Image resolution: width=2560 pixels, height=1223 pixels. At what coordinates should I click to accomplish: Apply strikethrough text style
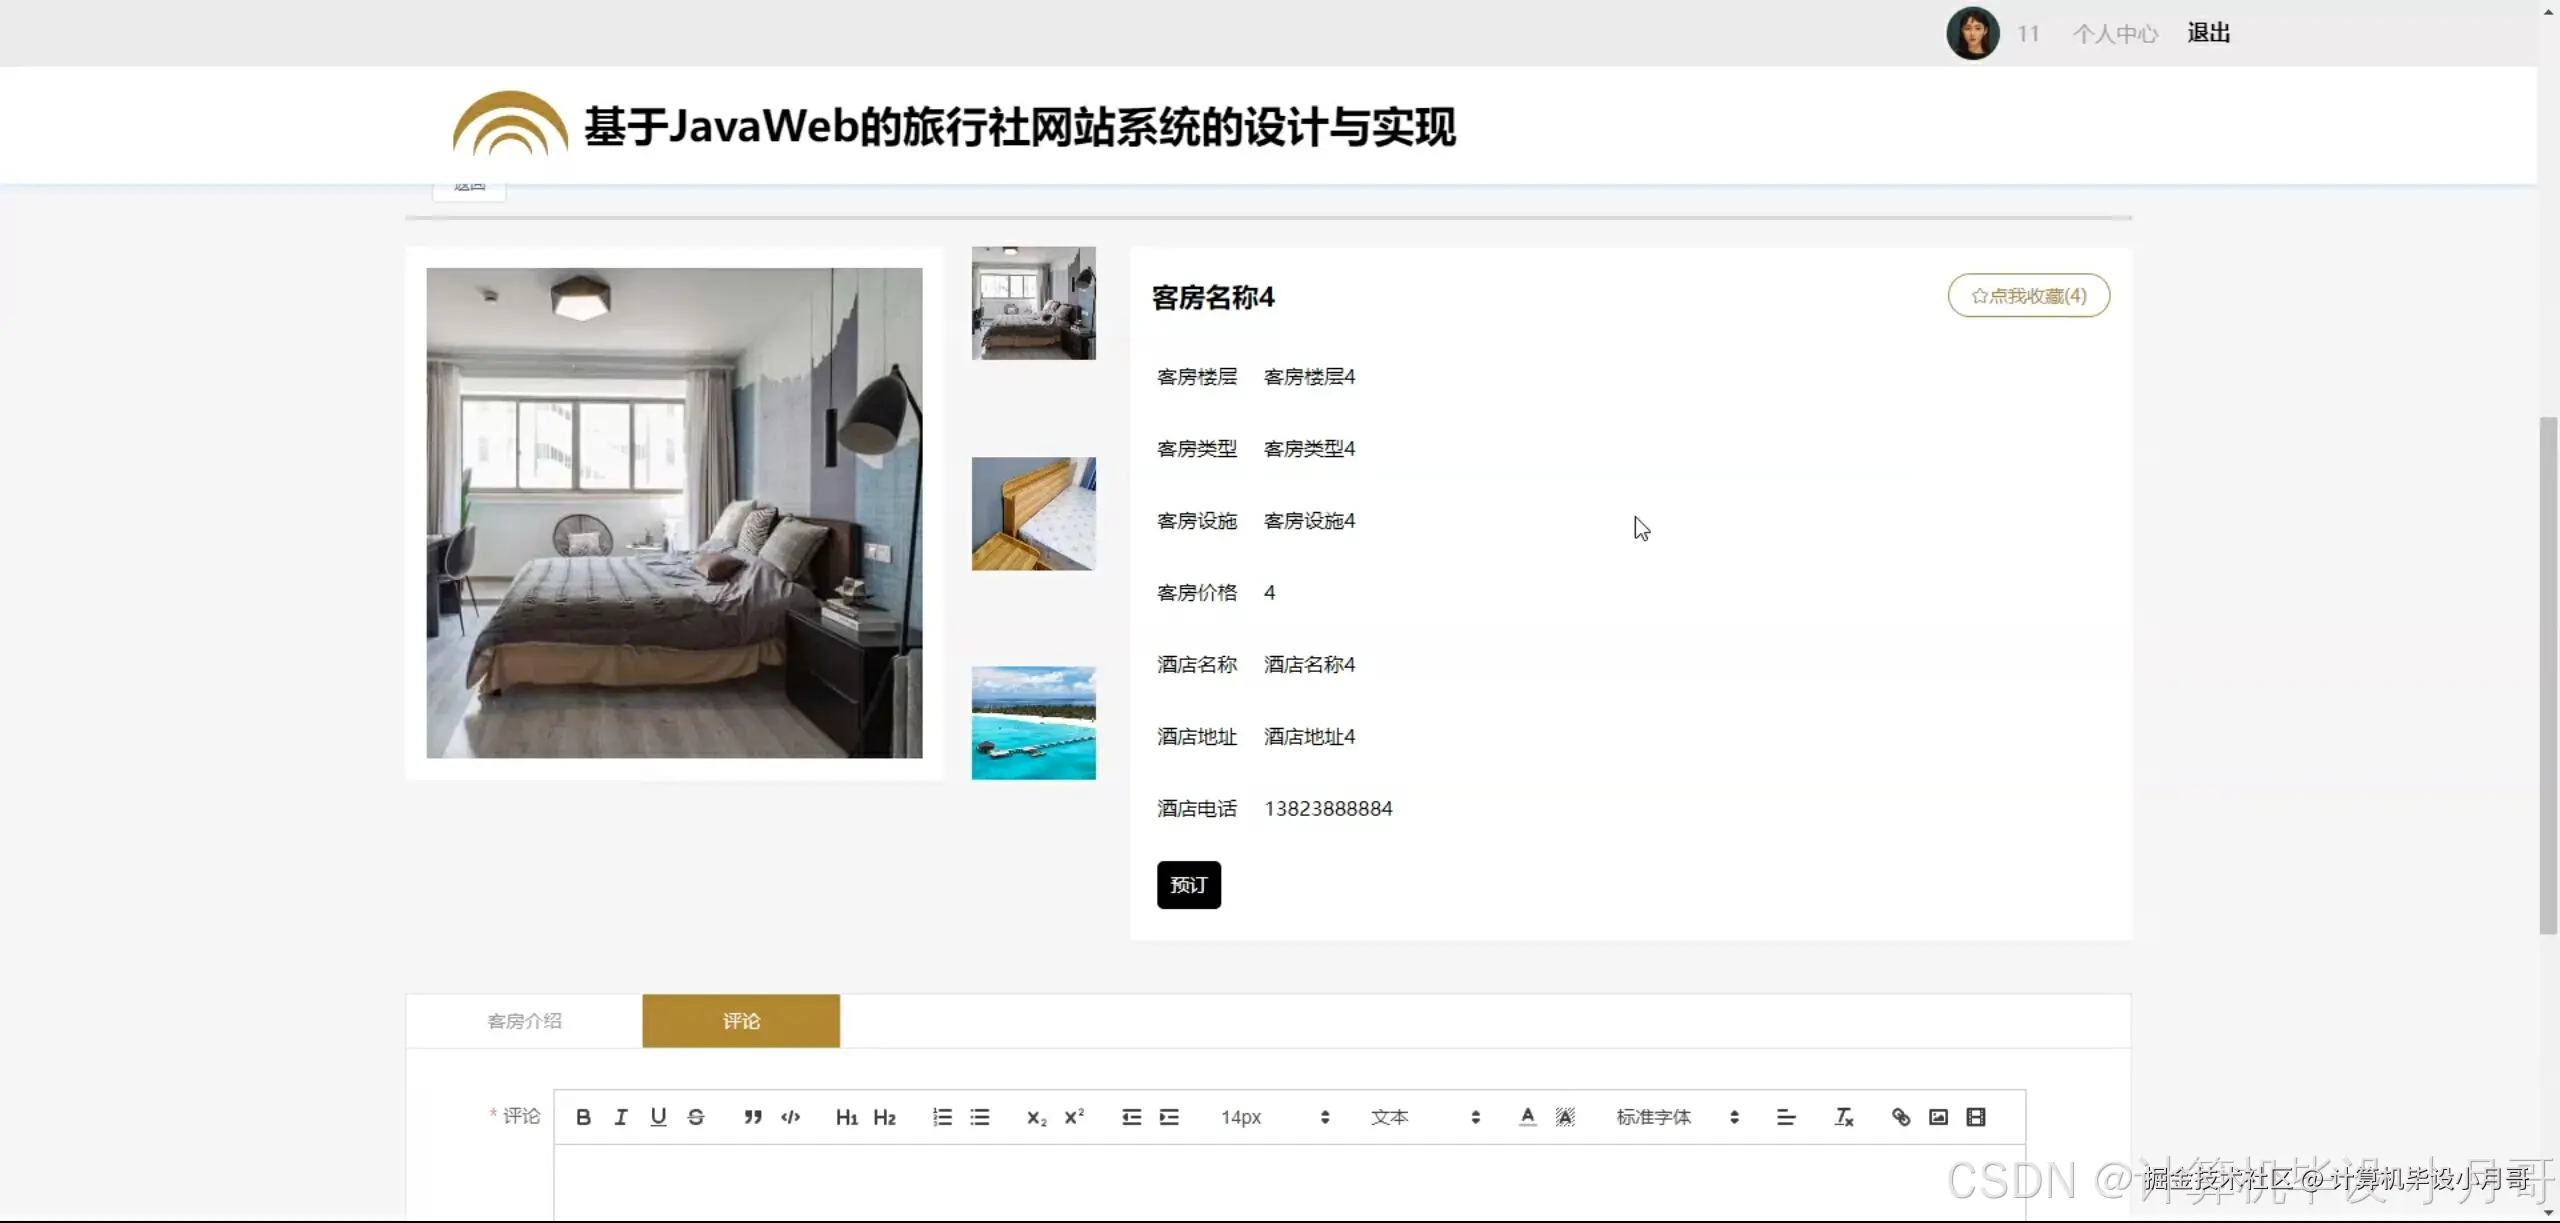(x=695, y=1117)
